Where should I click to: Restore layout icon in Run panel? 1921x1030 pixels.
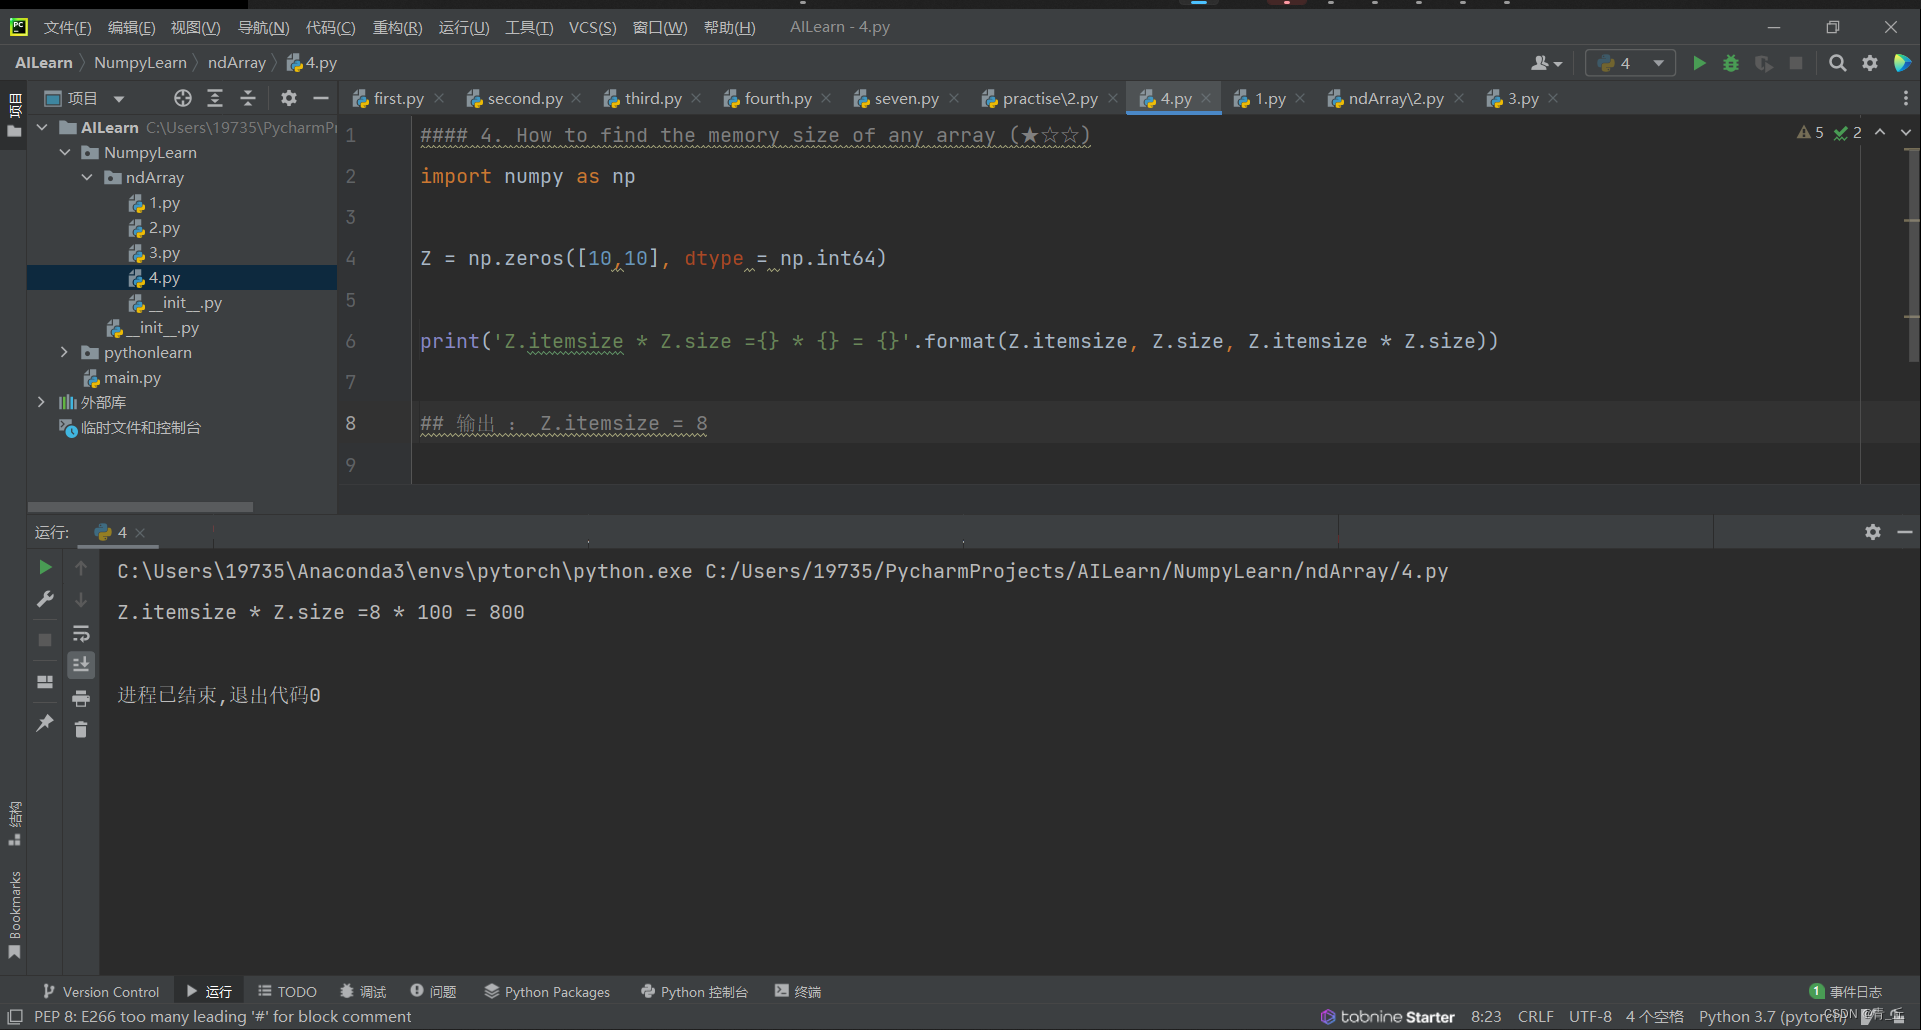click(x=45, y=681)
